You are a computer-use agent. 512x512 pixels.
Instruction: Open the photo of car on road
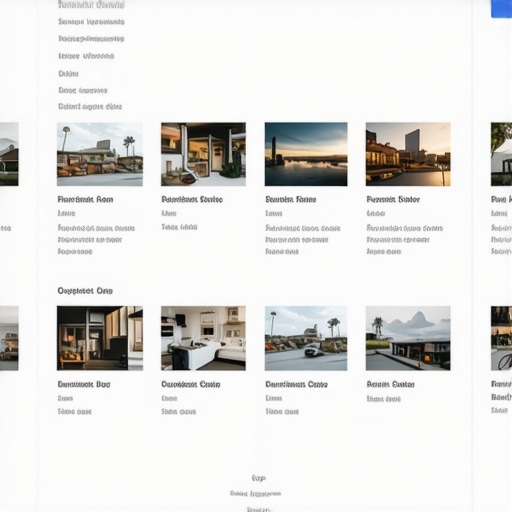pos(306,338)
